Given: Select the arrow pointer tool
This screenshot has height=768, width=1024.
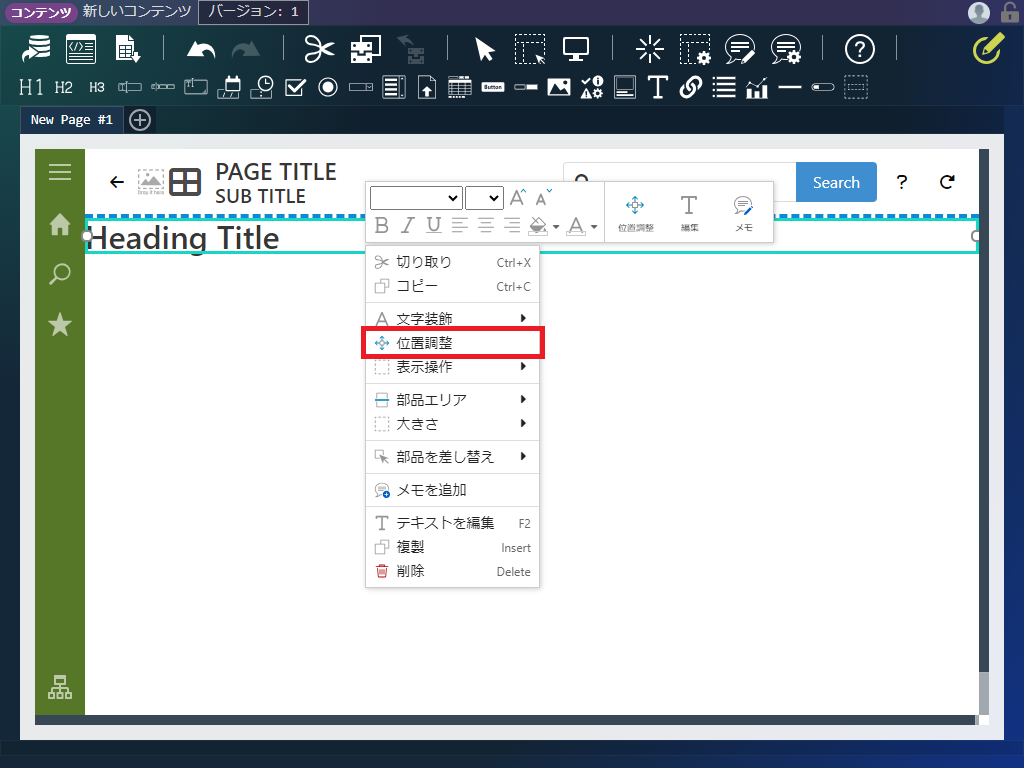Looking at the screenshot, I should (x=485, y=49).
